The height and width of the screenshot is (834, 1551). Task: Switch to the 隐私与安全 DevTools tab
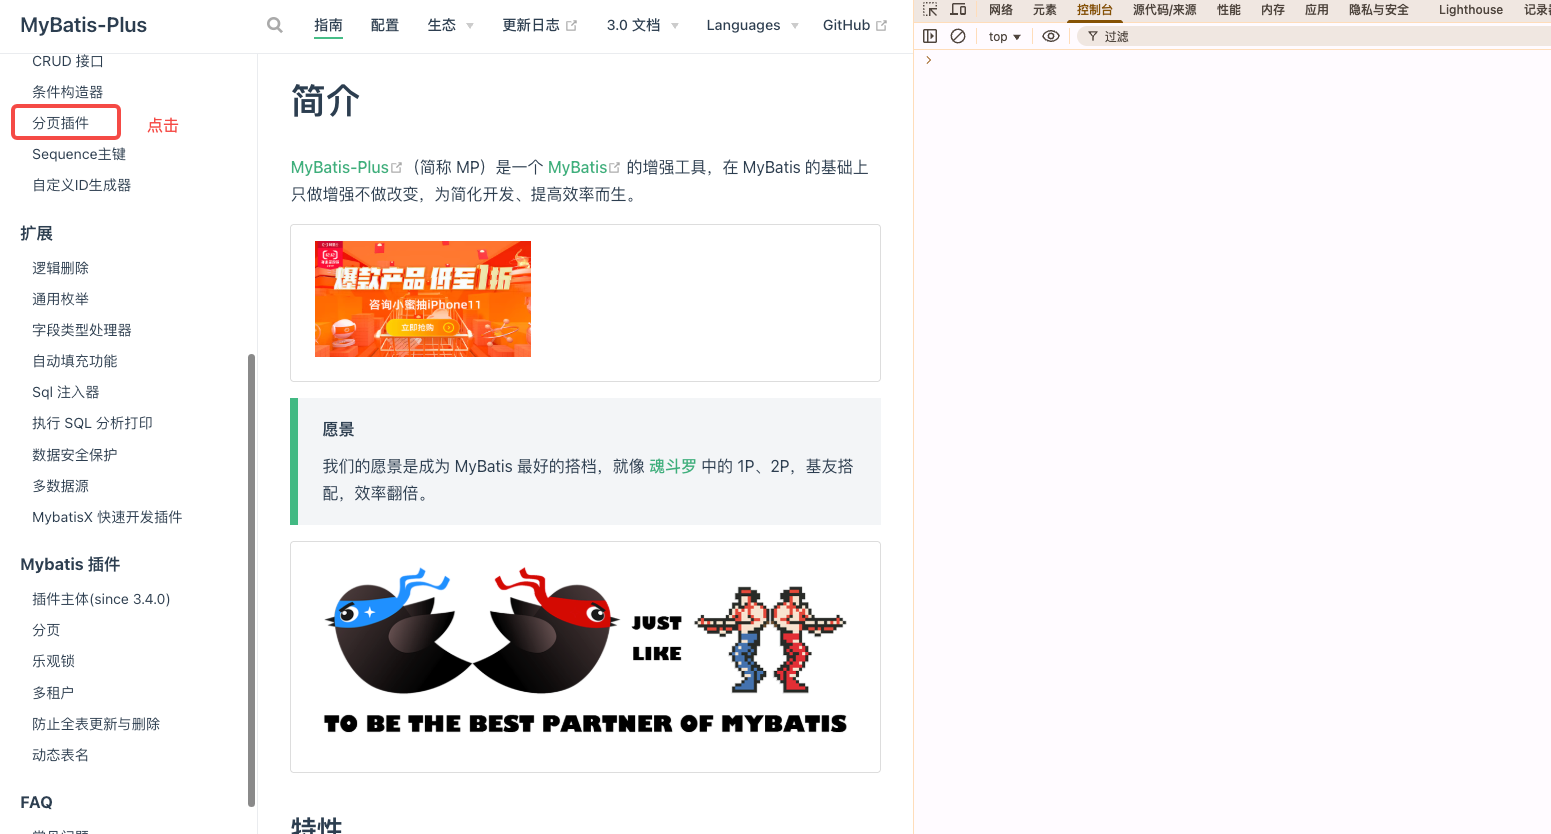point(1379,10)
